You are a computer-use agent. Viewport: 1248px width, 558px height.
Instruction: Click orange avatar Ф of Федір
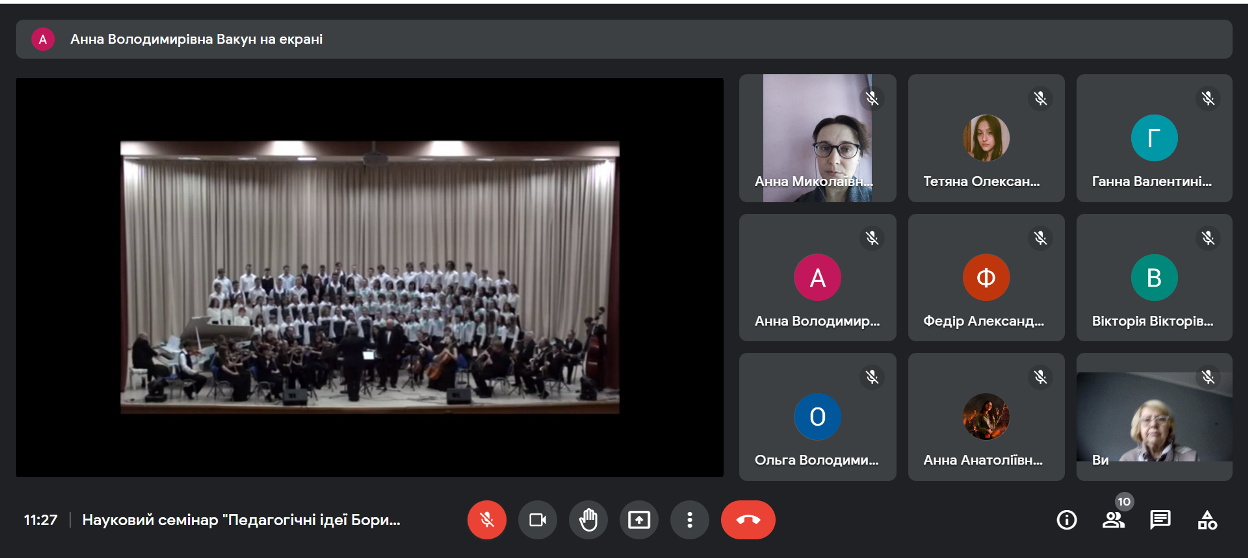(x=986, y=278)
